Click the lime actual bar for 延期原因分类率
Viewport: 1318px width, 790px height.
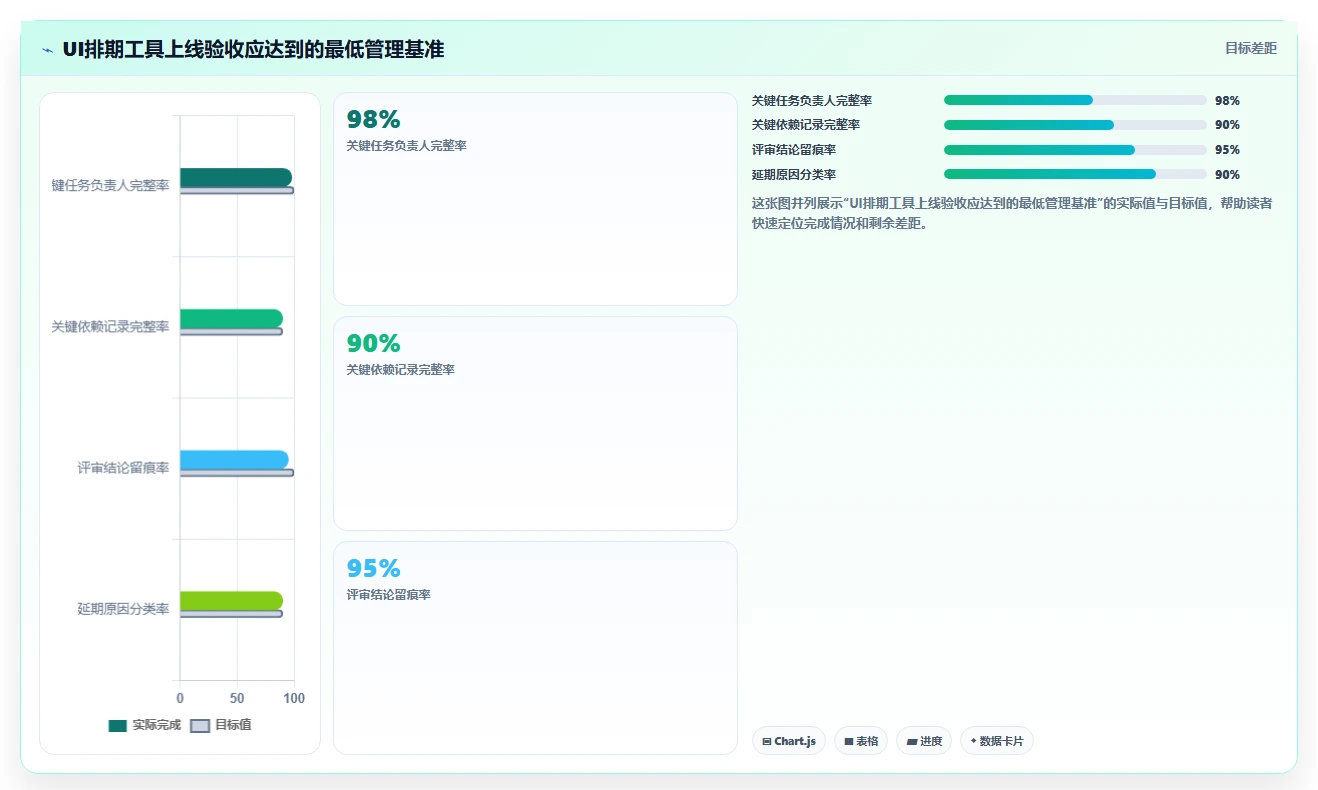231,600
